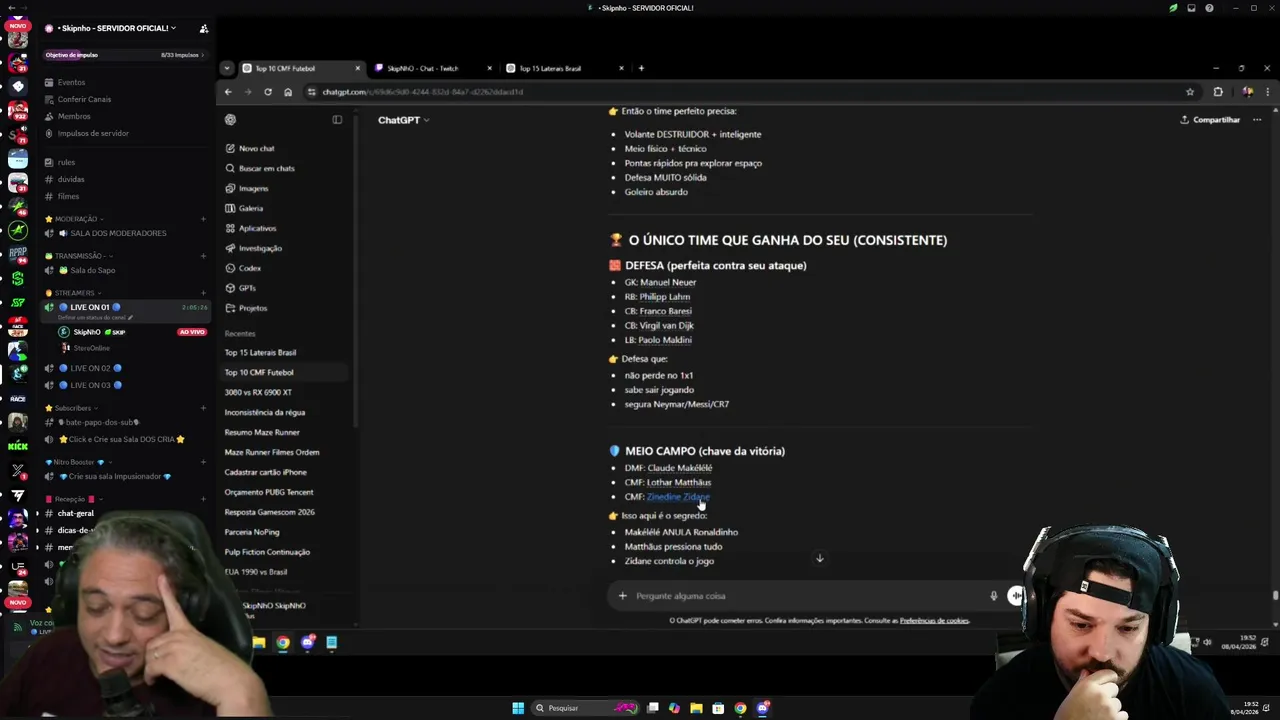
Task: Collapse the Subscribers category in Discord
Action: [x=72, y=408]
